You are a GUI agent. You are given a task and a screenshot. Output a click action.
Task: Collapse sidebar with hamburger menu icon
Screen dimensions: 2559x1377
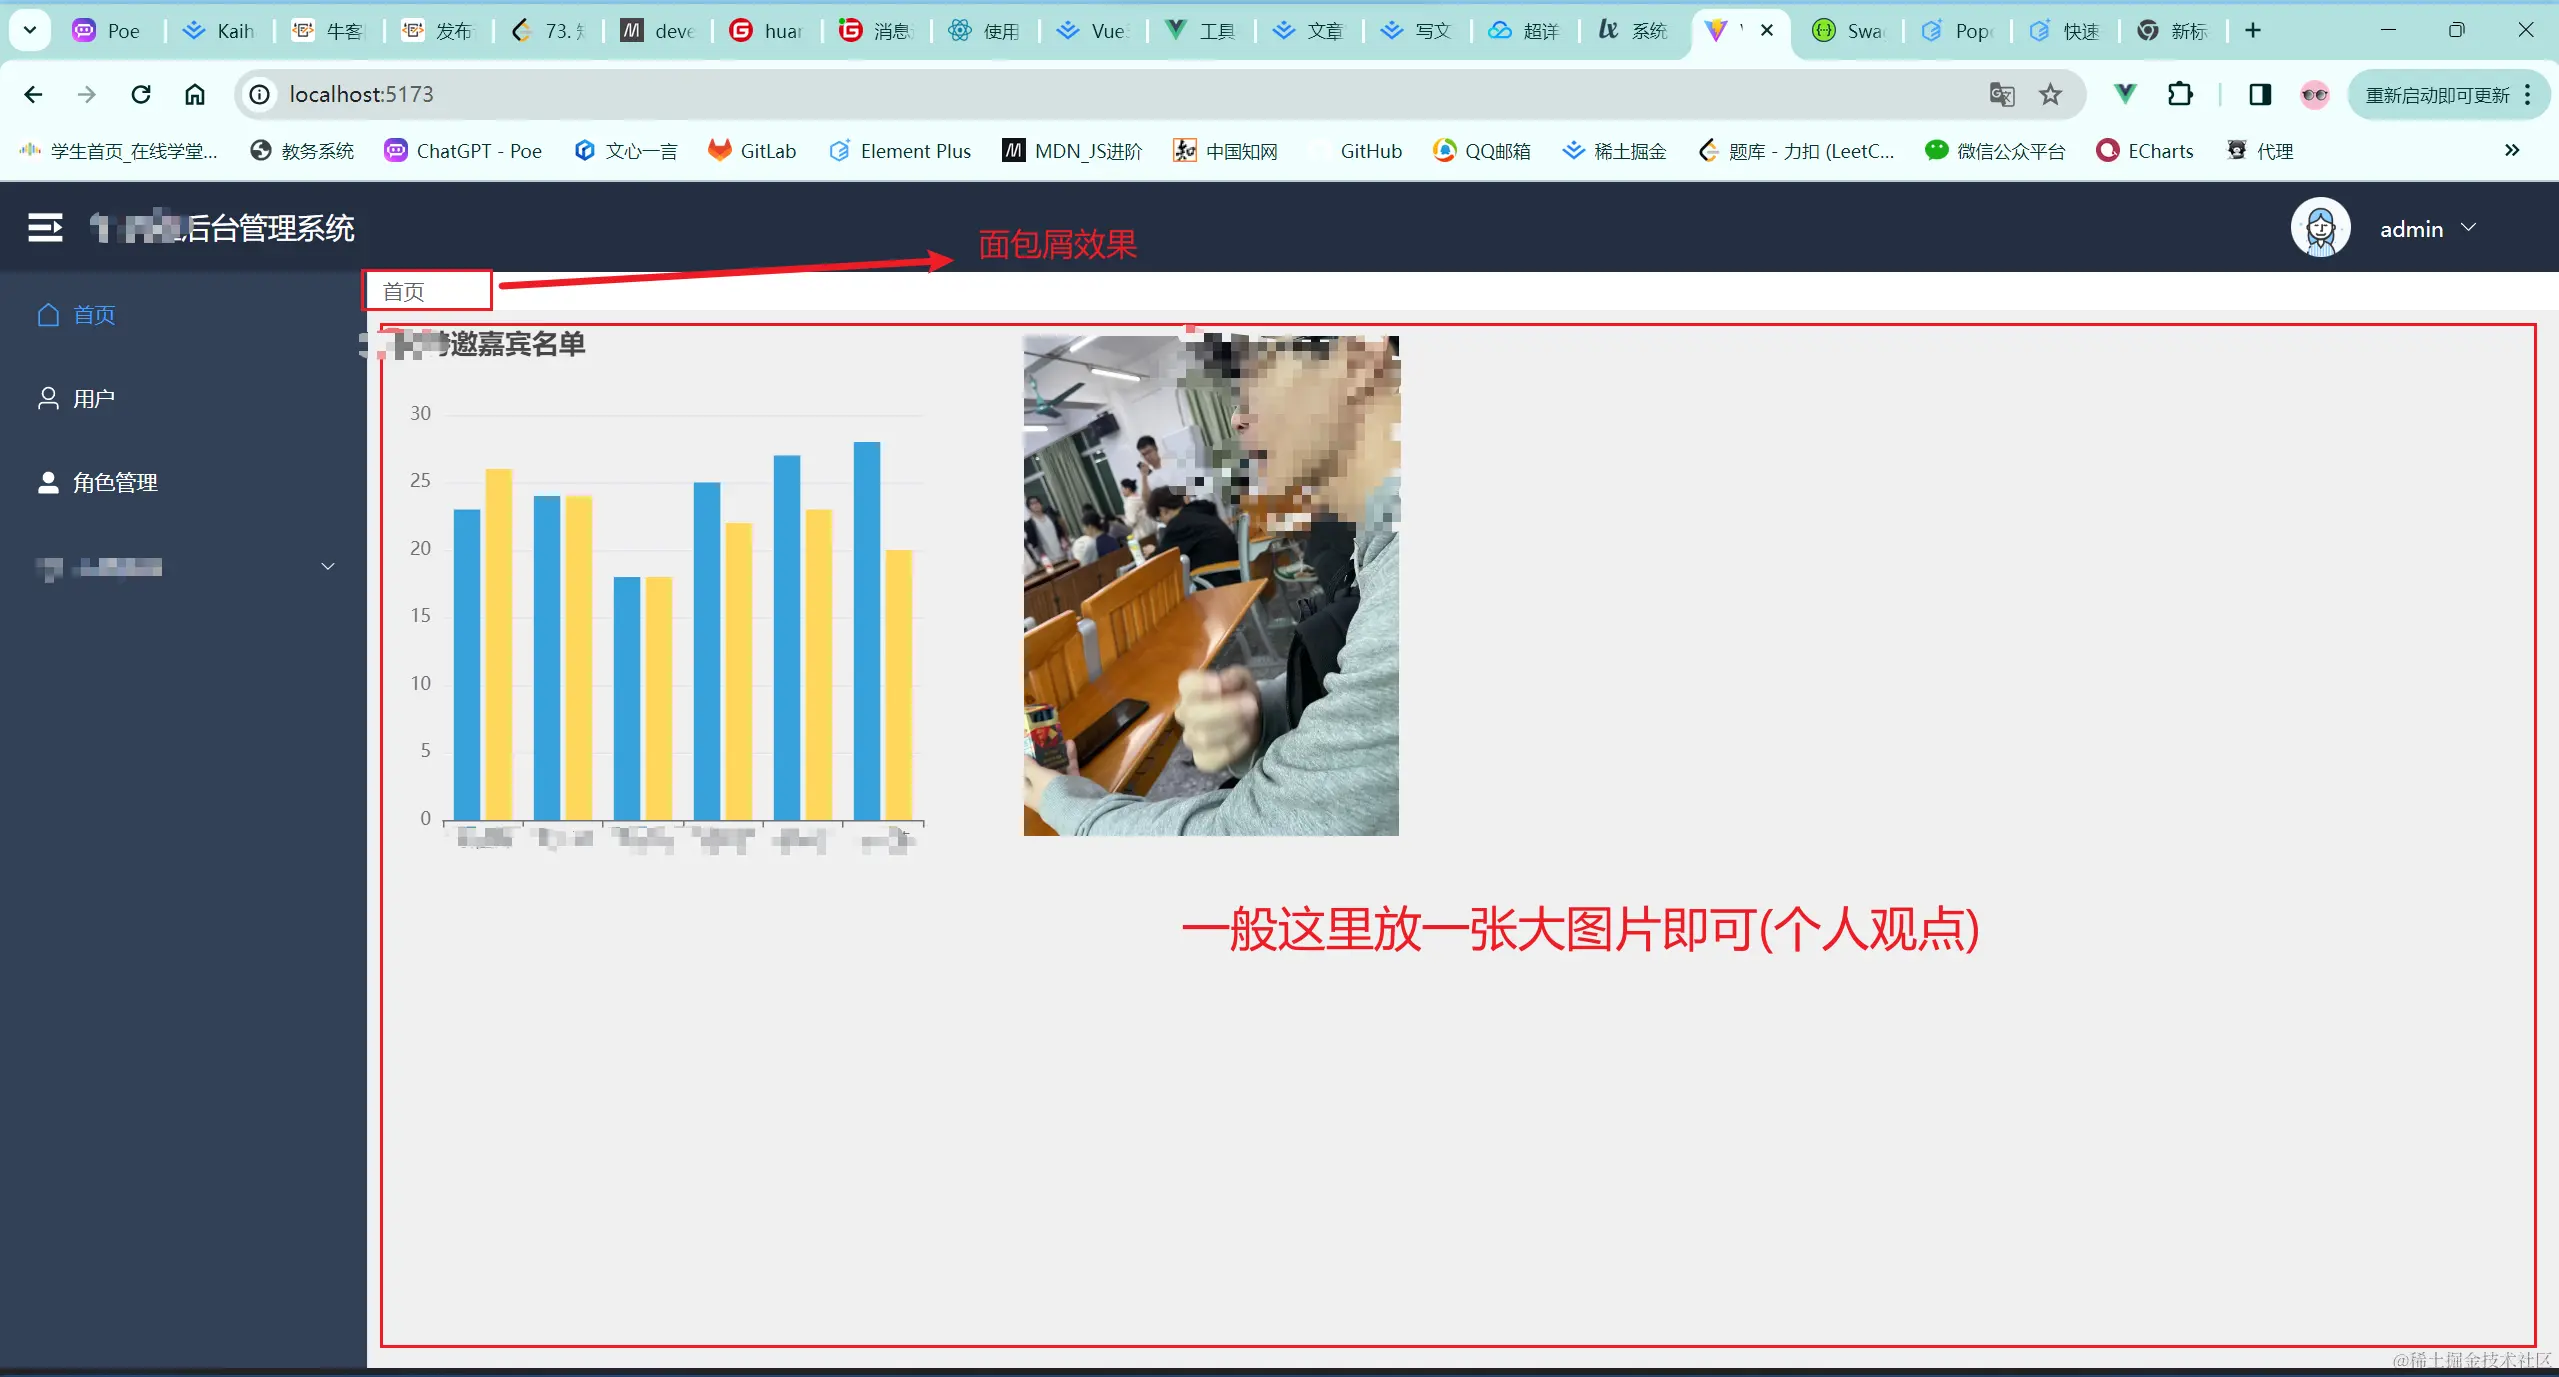(x=45, y=228)
